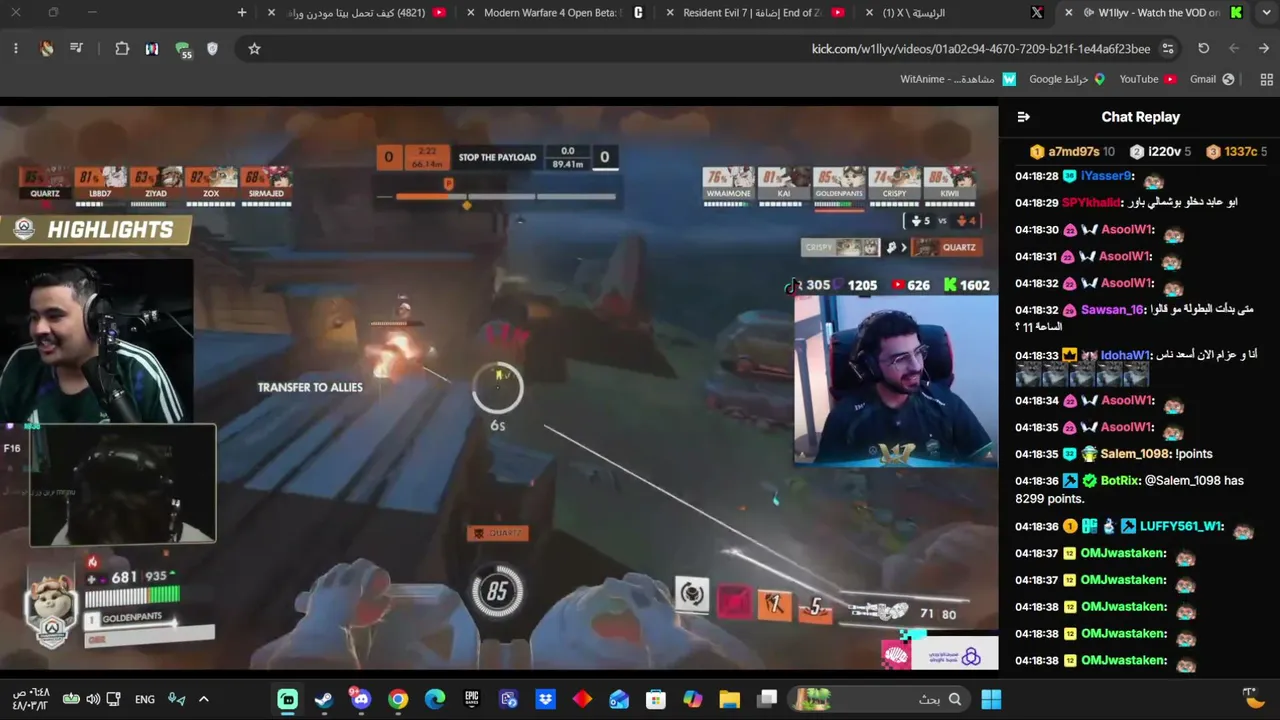1280x720 pixels.
Task: Open Discord from the taskbar
Action: pyautogui.click(x=361, y=698)
